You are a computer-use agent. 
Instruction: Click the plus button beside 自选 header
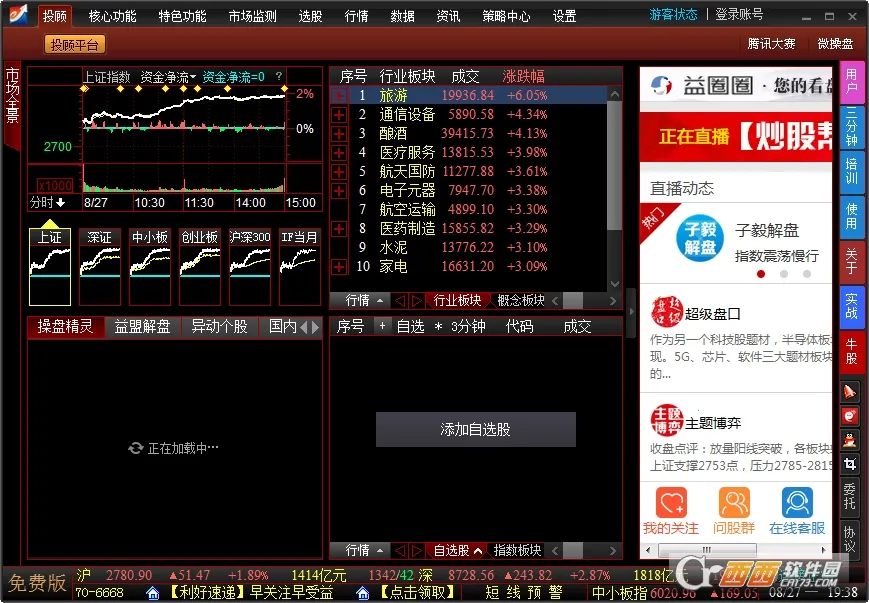click(x=381, y=327)
